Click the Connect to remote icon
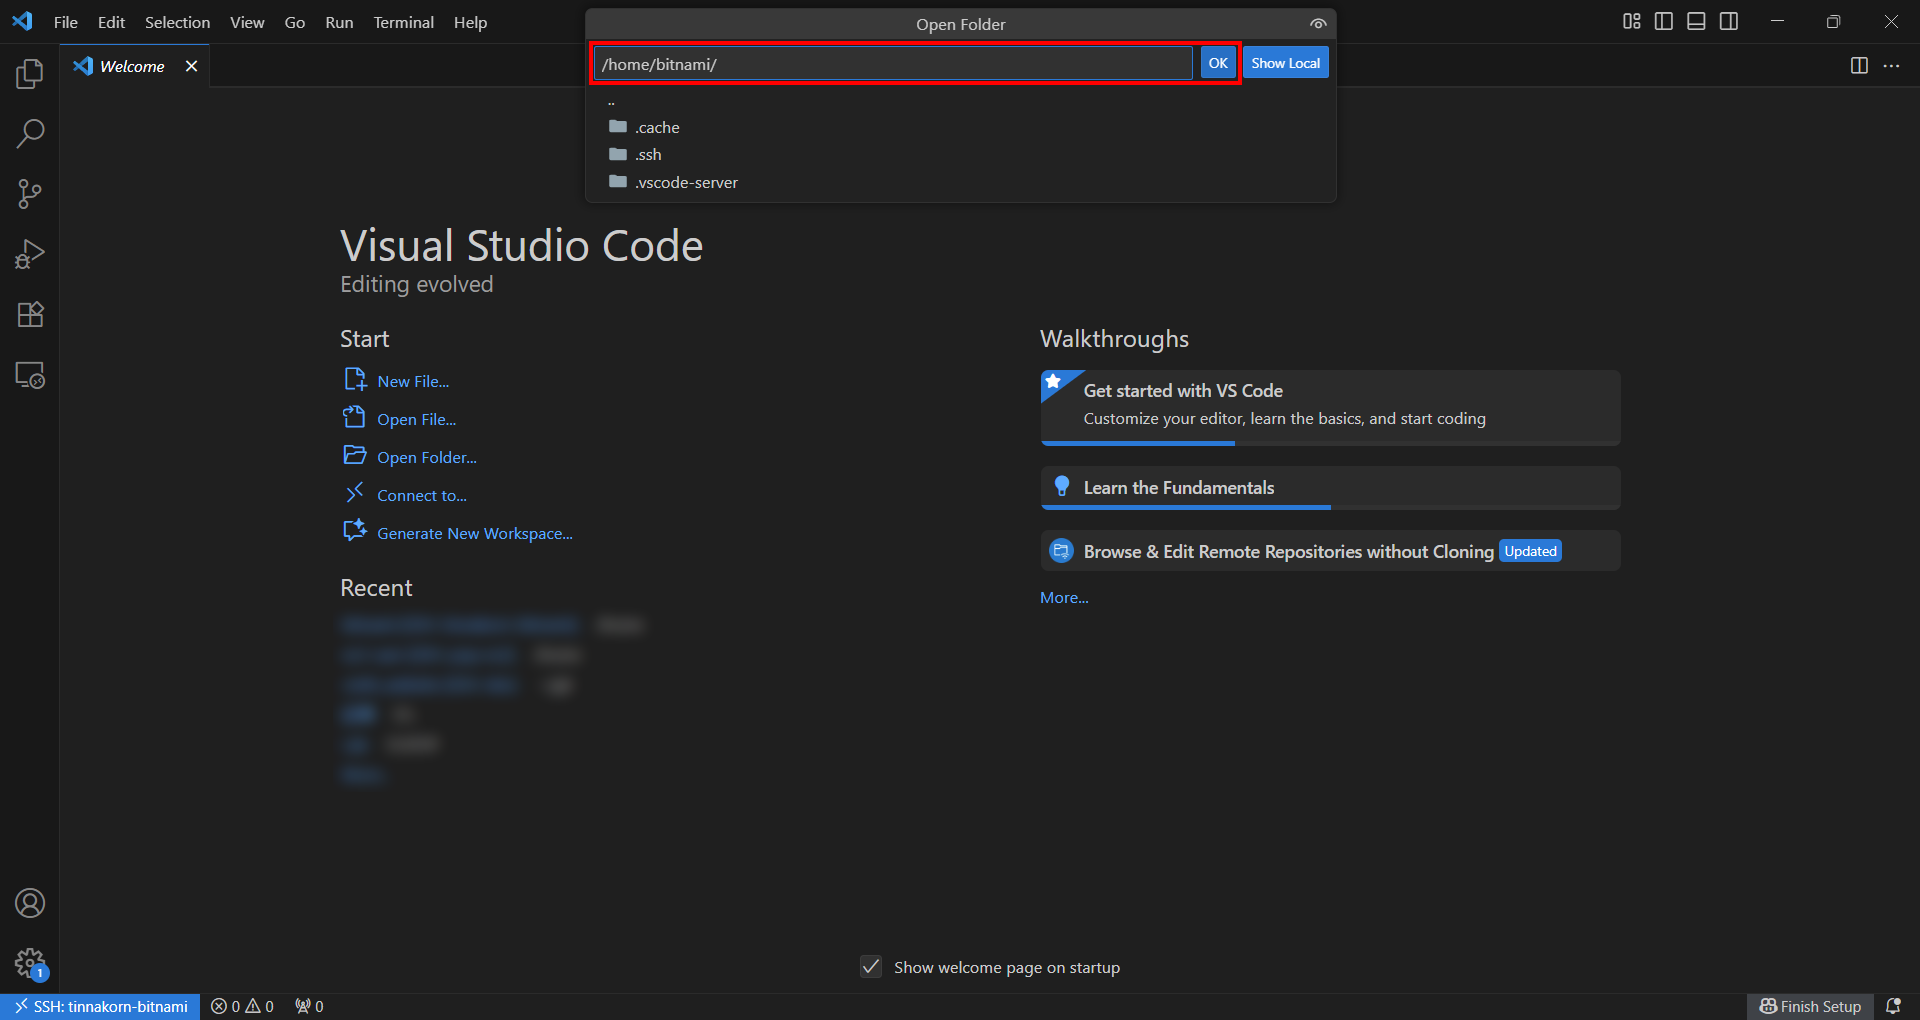Image resolution: width=1920 pixels, height=1020 pixels. pos(355,493)
